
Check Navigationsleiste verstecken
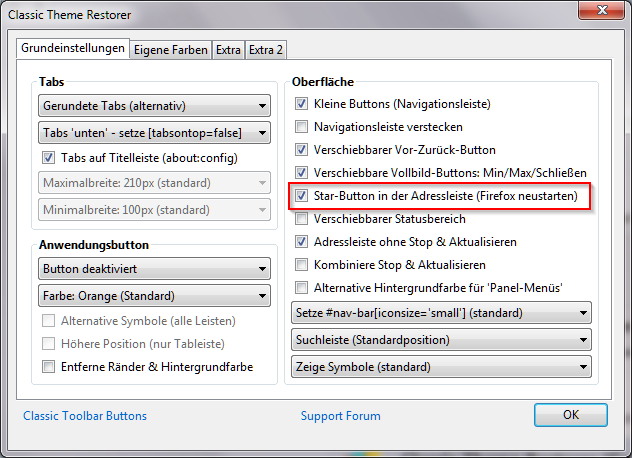[302, 127]
